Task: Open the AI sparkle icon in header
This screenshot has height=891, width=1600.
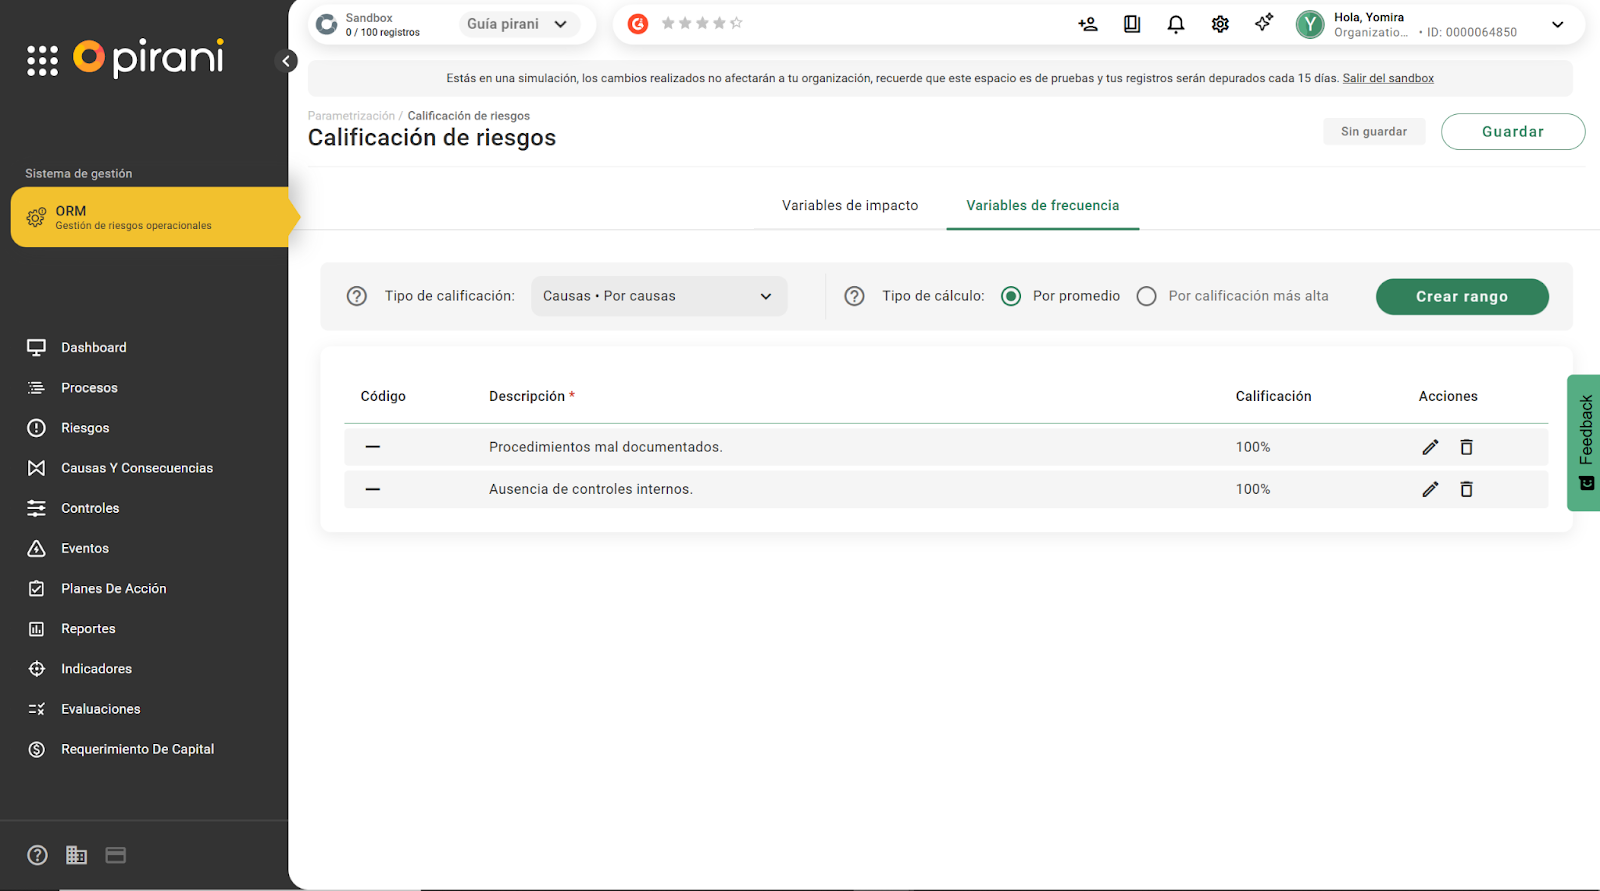Action: click(1264, 23)
